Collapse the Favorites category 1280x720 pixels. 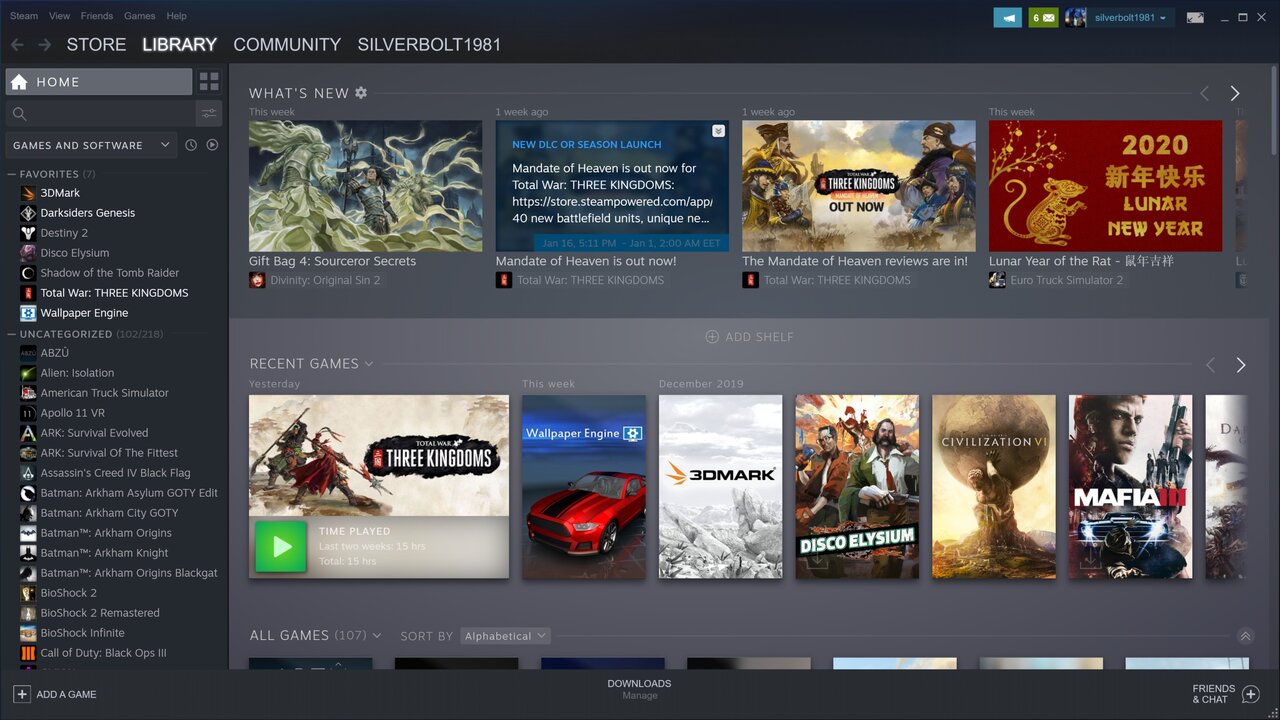(x=12, y=174)
